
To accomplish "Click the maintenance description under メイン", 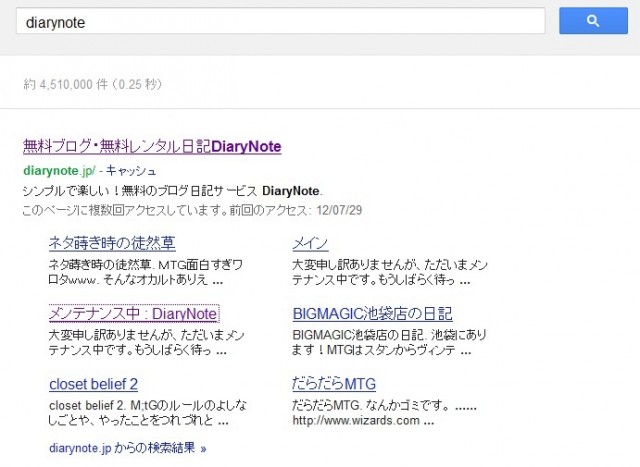I will pyautogui.click(x=390, y=272).
